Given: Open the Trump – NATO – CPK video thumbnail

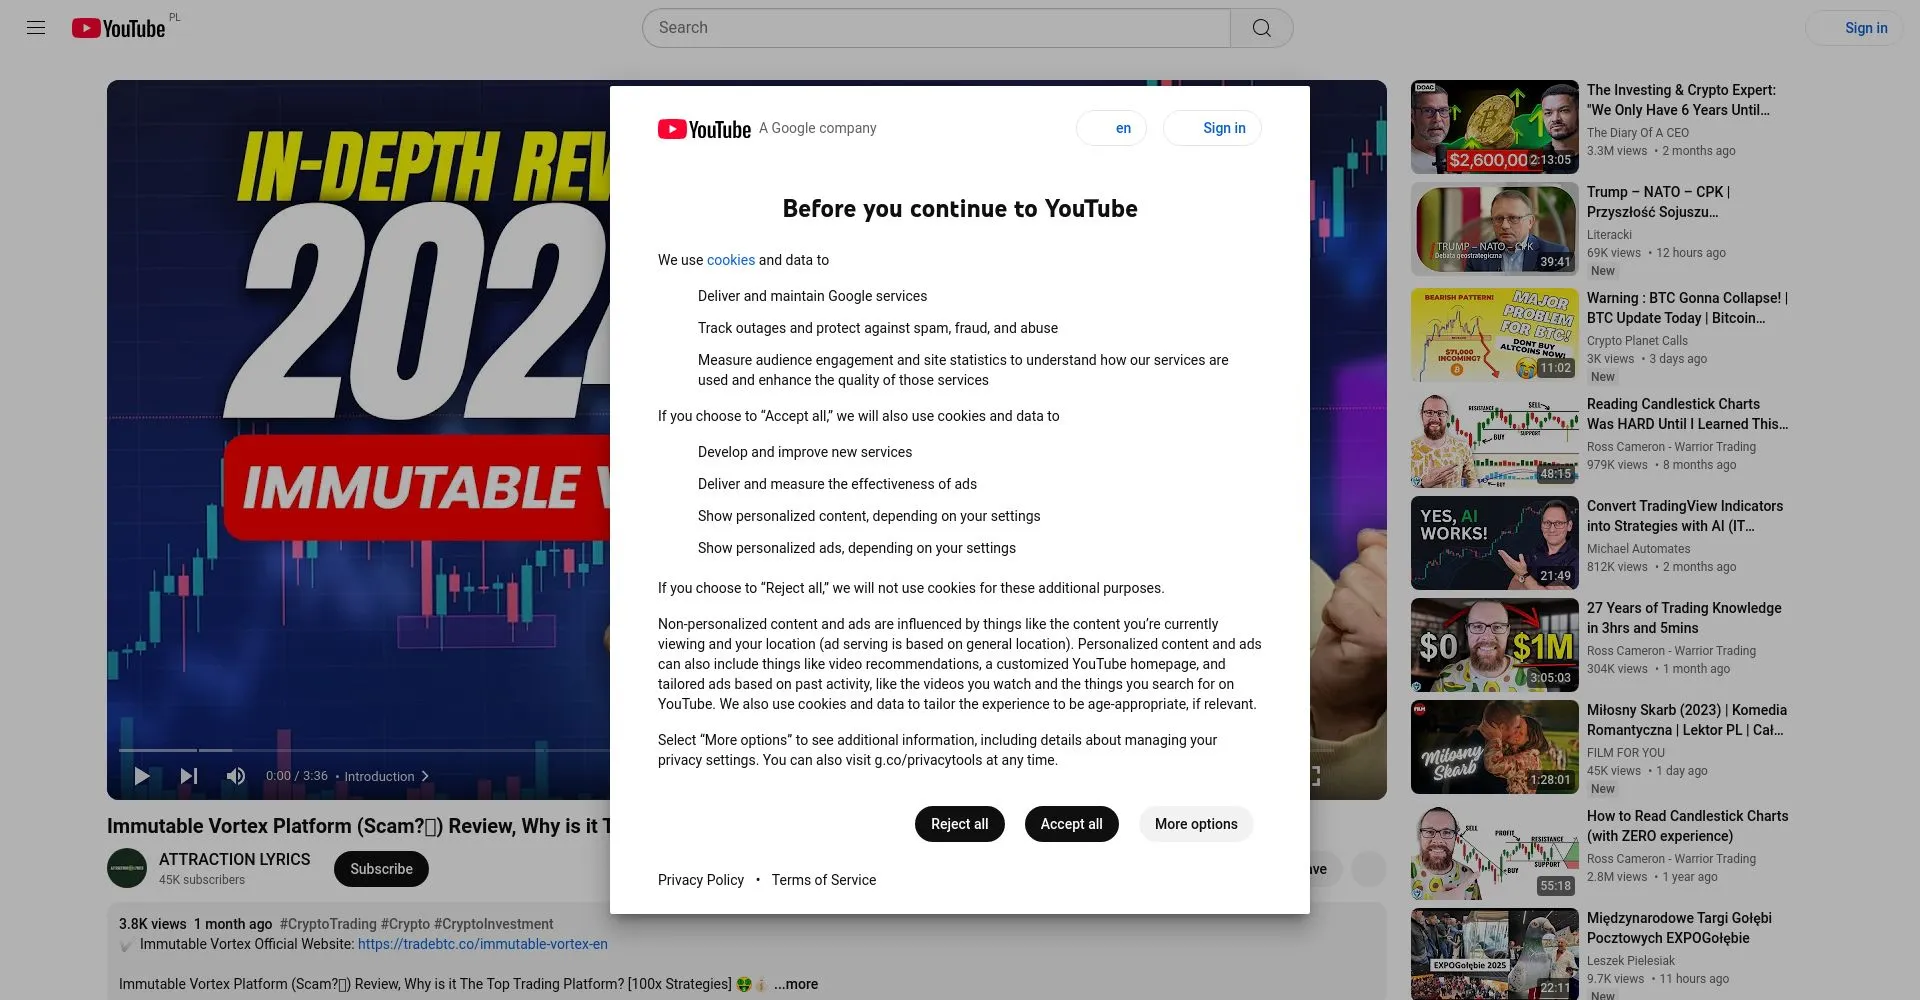Looking at the screenshot, I should [1494, 229].
